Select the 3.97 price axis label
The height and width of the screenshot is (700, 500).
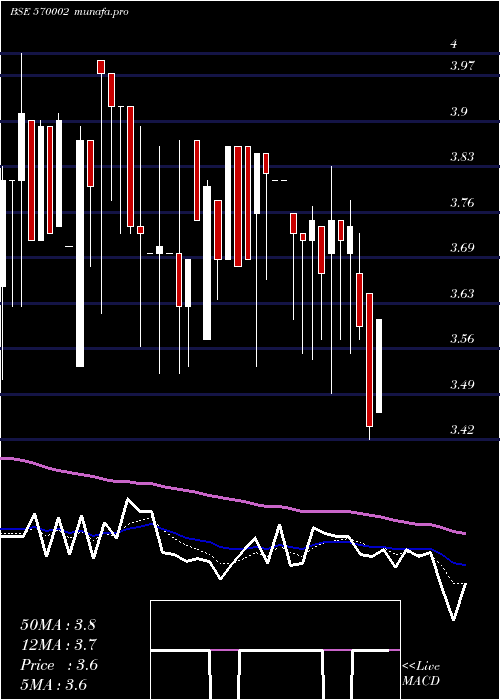(462, 66)
